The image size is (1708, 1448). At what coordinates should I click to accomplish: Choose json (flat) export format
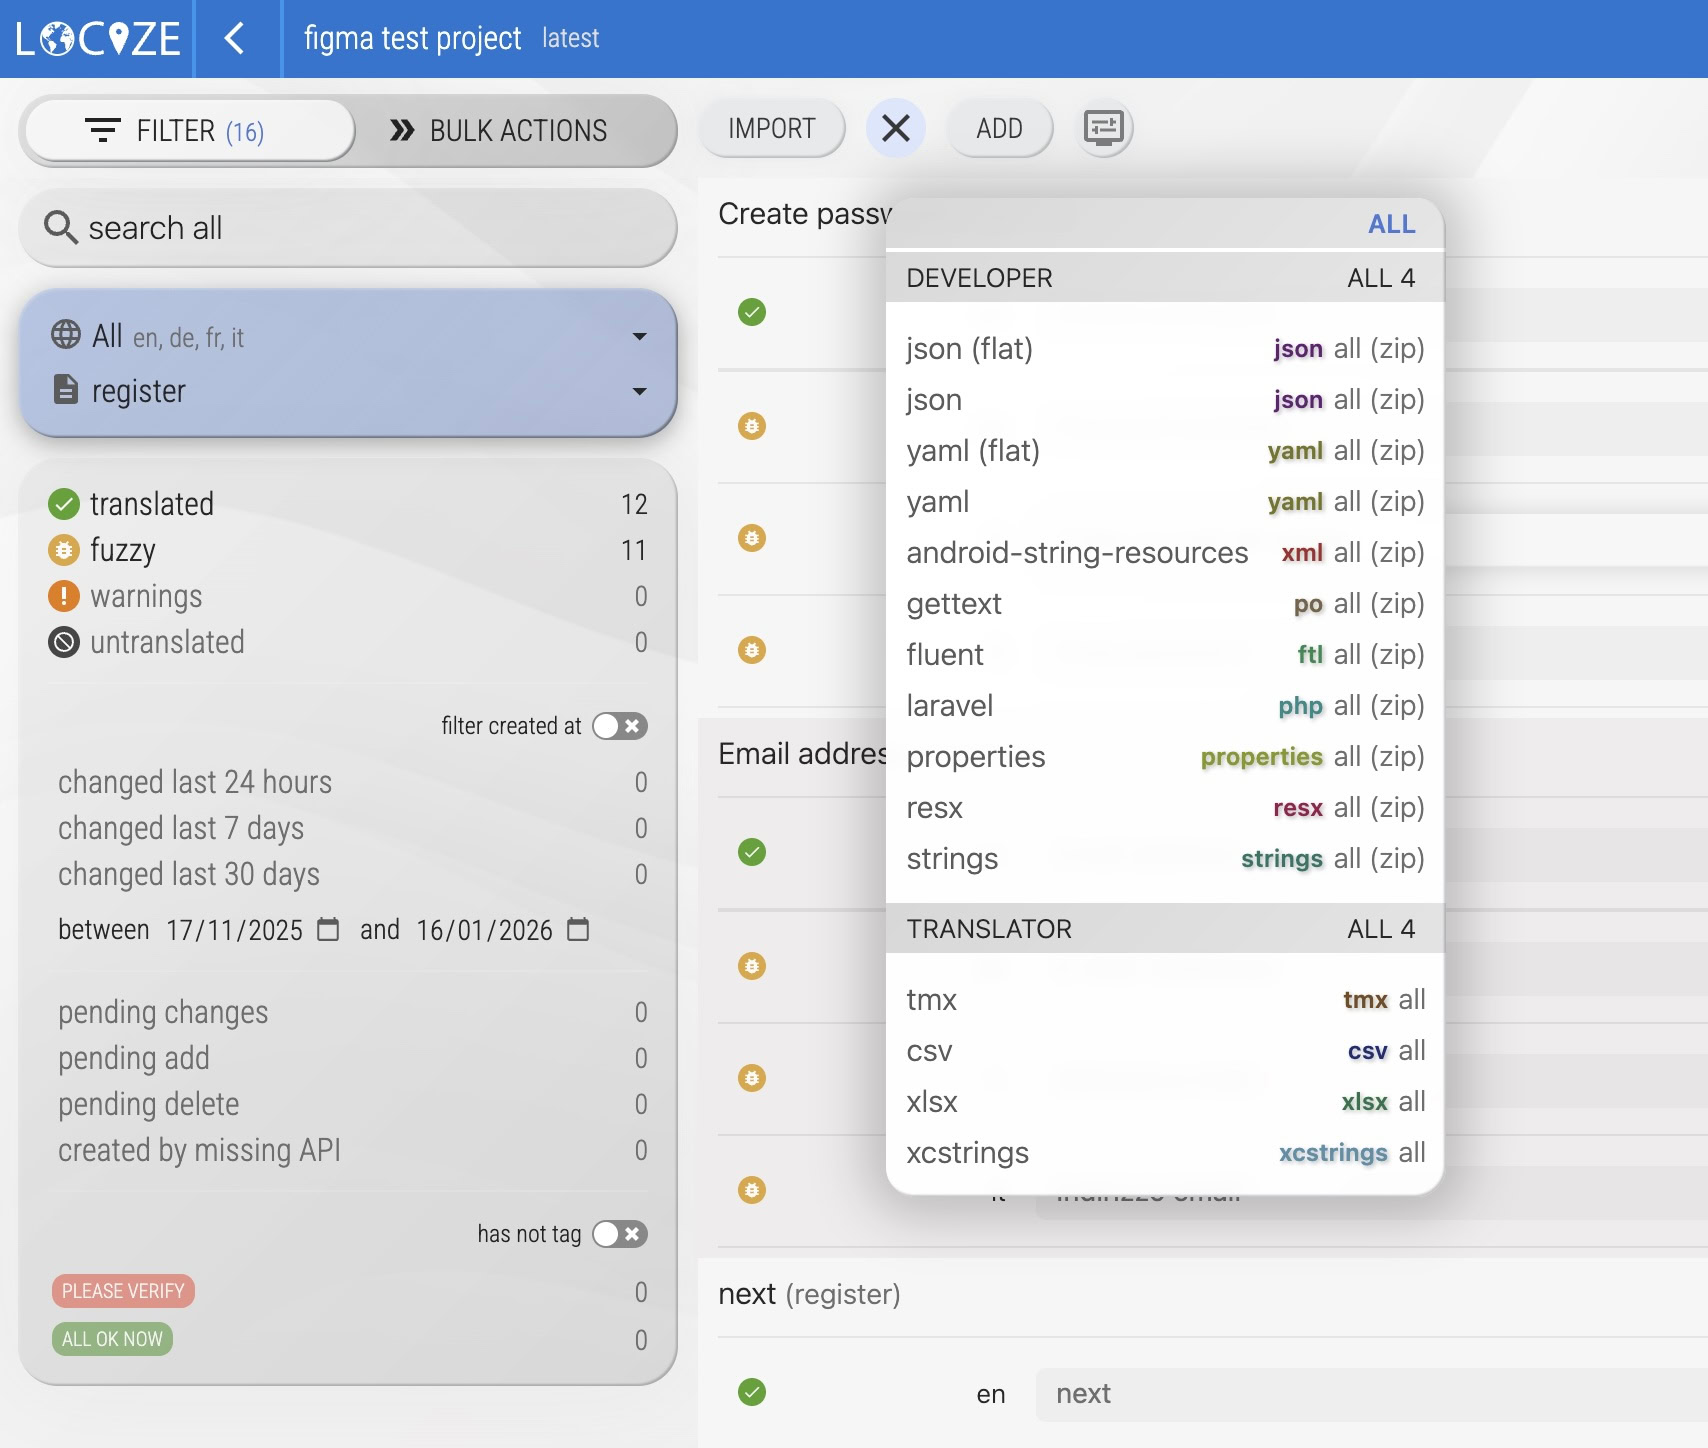(x=969, y=349)
